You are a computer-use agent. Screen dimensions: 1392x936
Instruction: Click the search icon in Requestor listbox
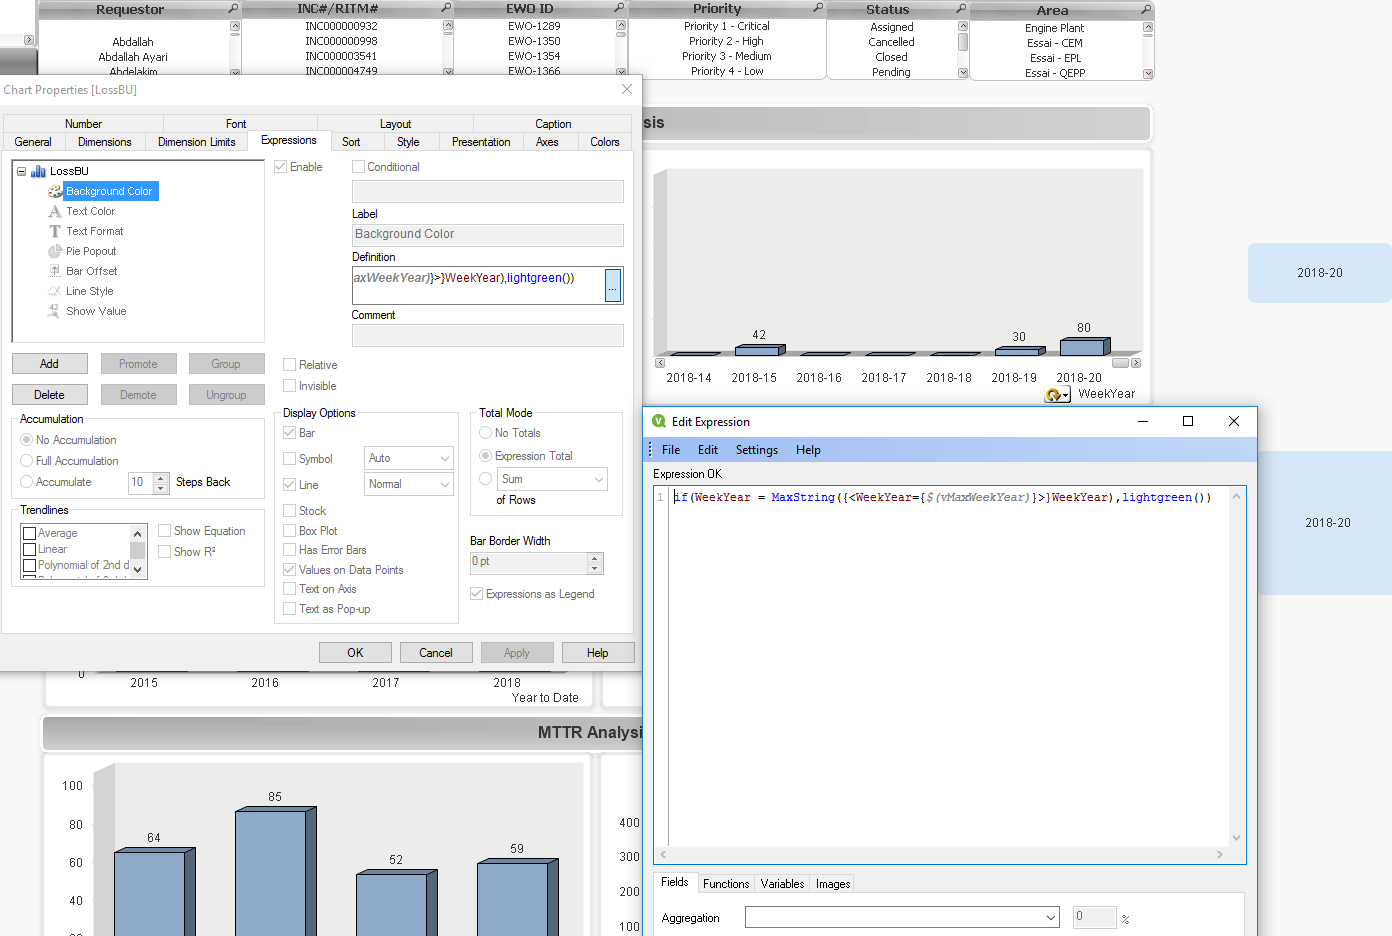(233, 9)
